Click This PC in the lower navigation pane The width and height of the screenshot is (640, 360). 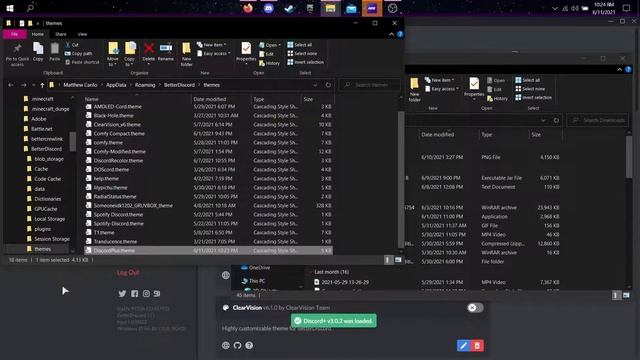click(x=253, y=281)
